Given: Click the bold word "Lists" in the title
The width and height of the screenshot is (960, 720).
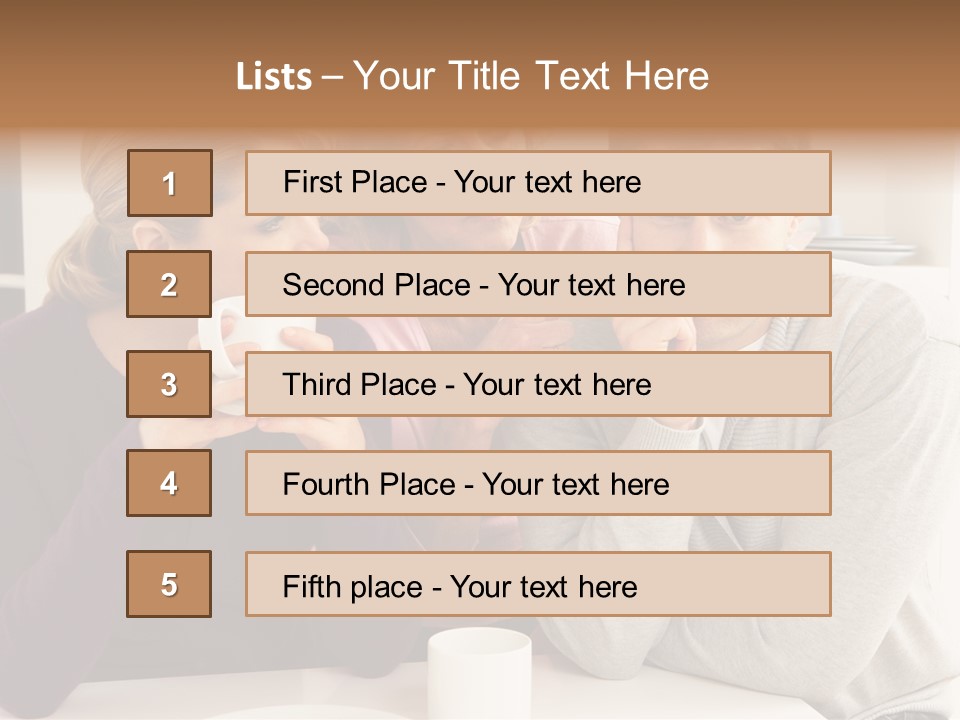Looking at the screenshot, I should coord(273,77).
